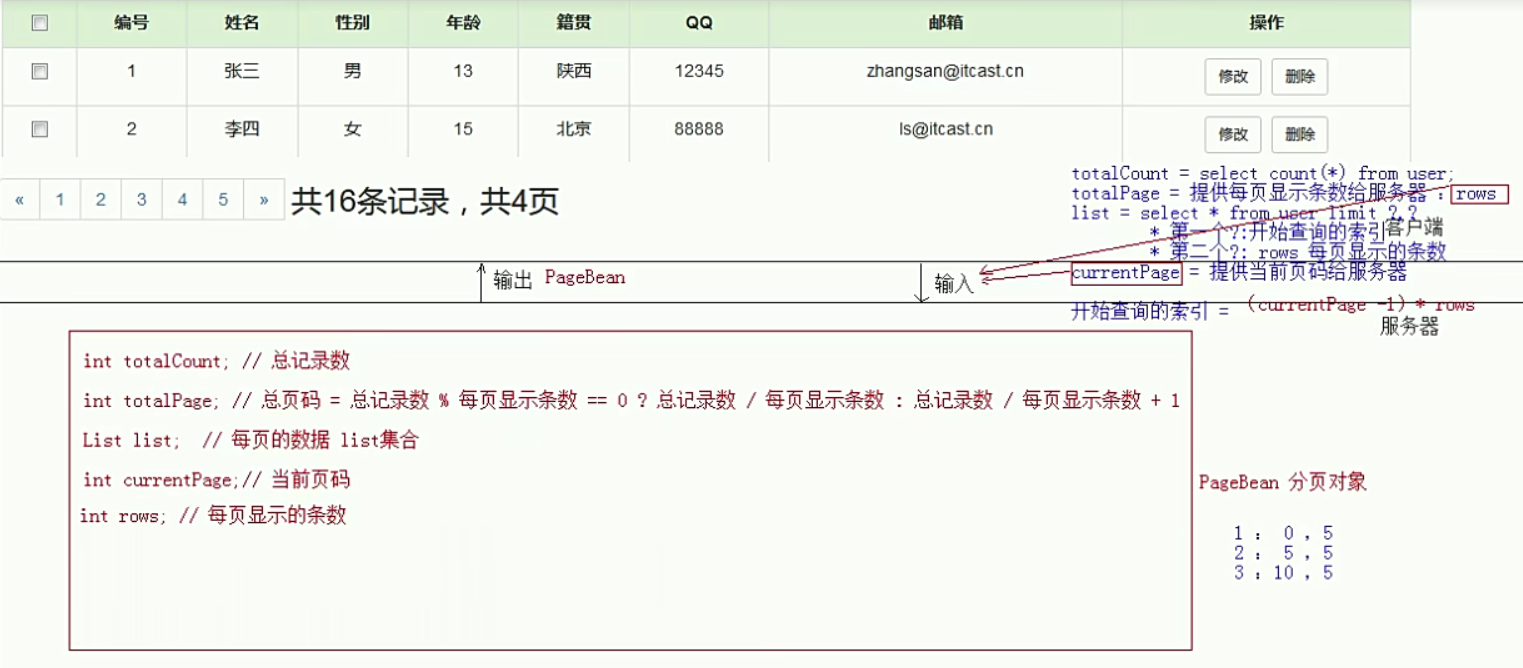Open pagination page 4

click(182, 200)
